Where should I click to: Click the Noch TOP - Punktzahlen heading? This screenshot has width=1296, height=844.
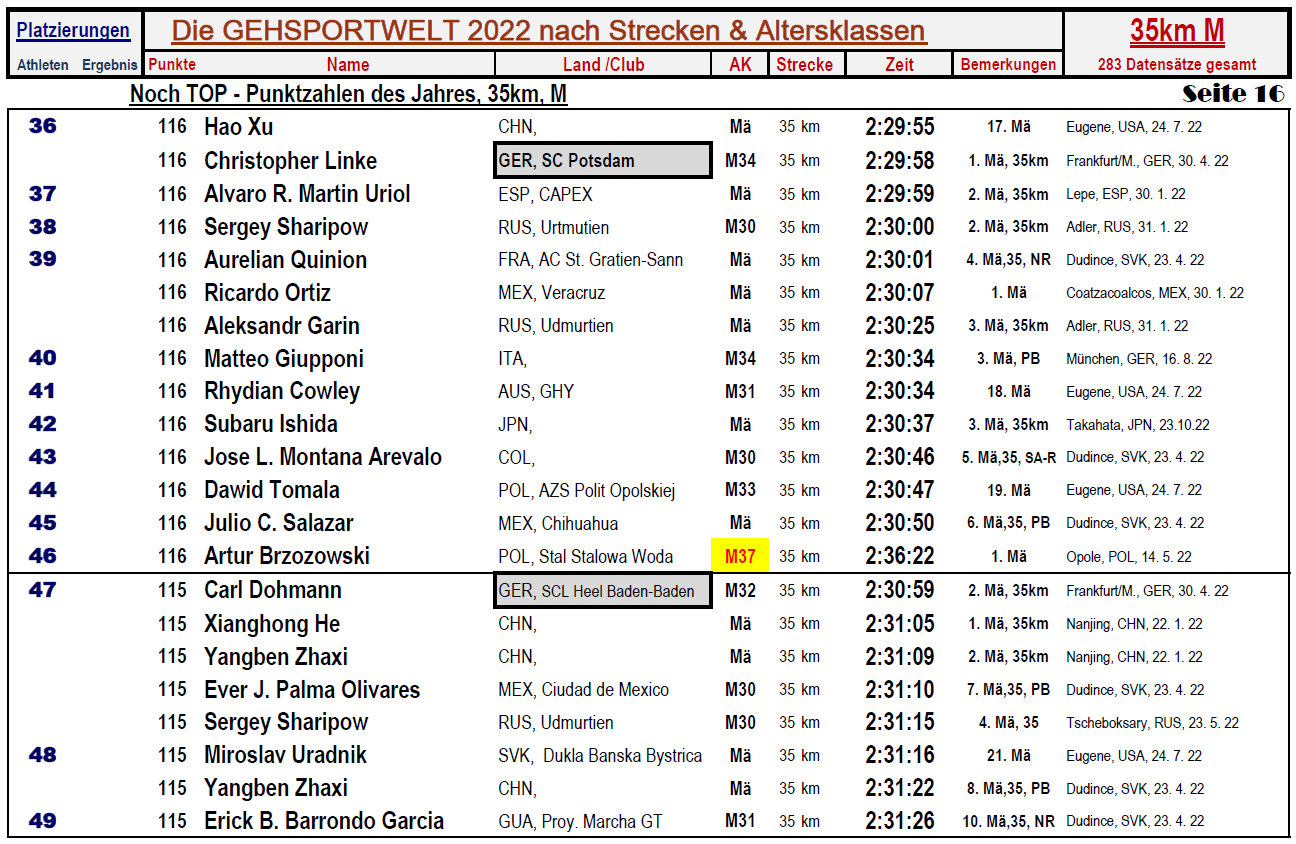[x=349, y=95]
